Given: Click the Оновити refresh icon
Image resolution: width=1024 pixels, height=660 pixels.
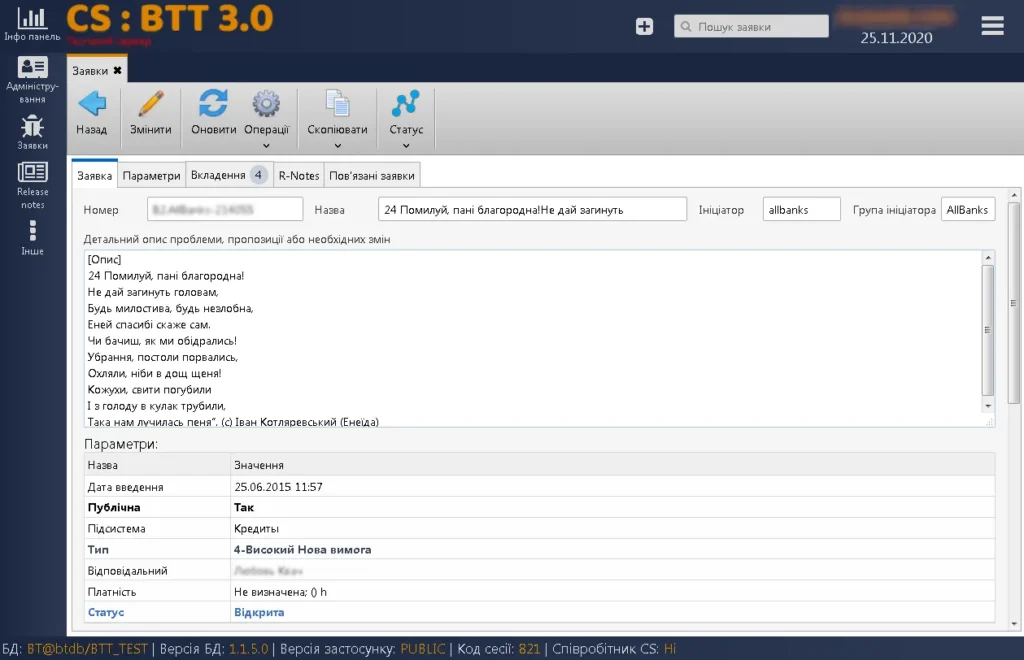Looking at the screenshot, I should (214, 103).
